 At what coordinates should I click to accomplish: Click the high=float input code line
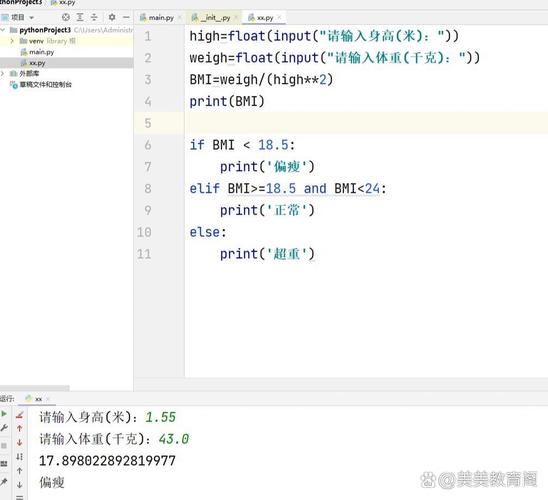[x=324, y=36]
